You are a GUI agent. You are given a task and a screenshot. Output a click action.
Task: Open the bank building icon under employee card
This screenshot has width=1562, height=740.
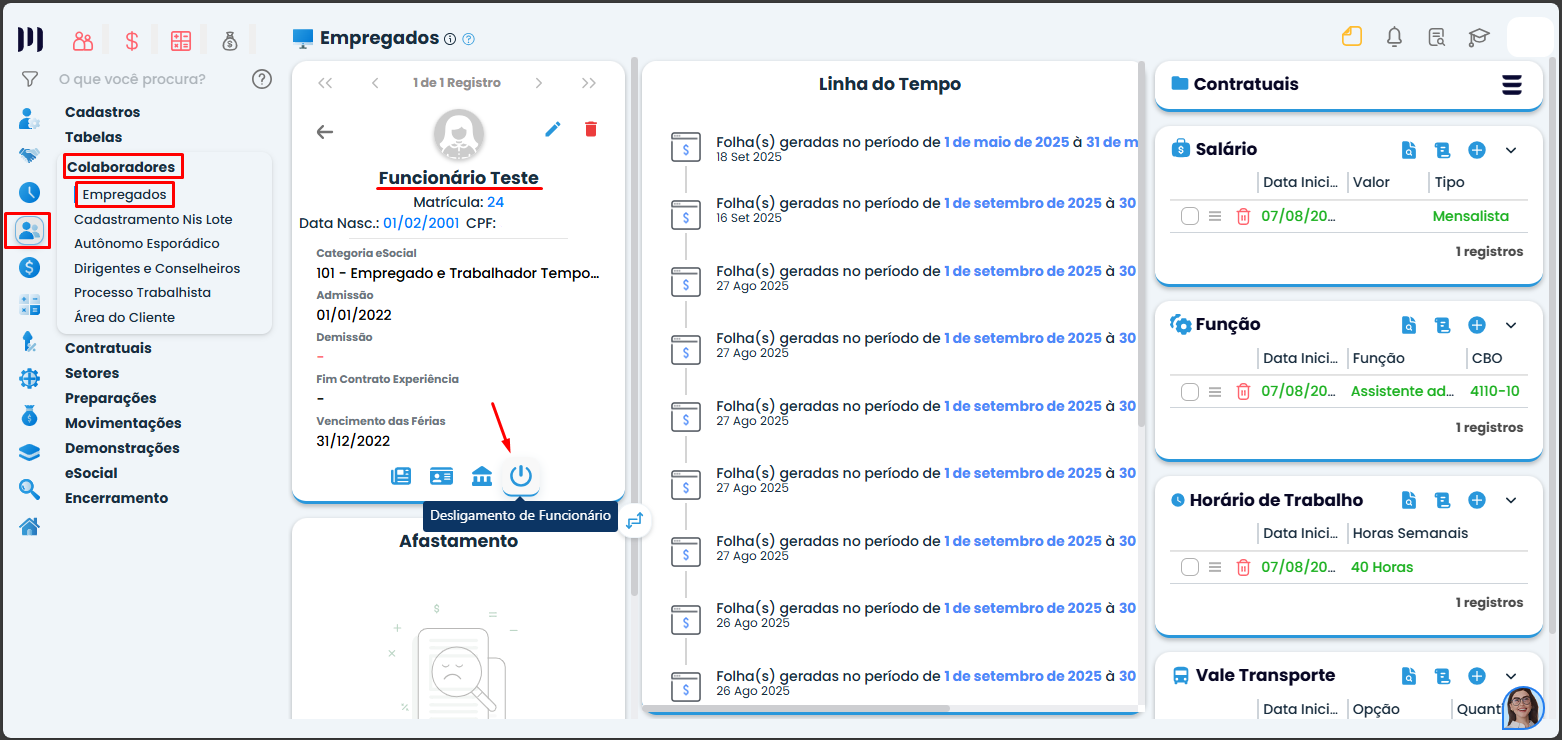[x=481, y=476]
